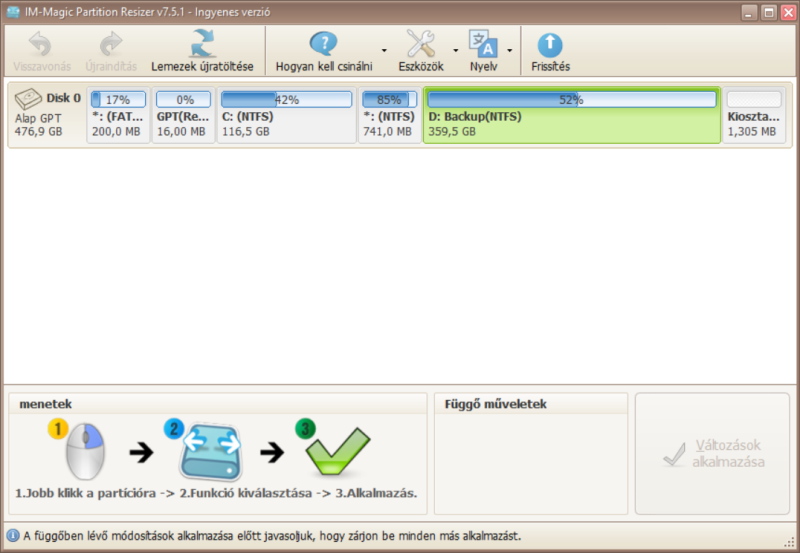Click the status bar advice message
800x553 pixels.
coord(272,536)
